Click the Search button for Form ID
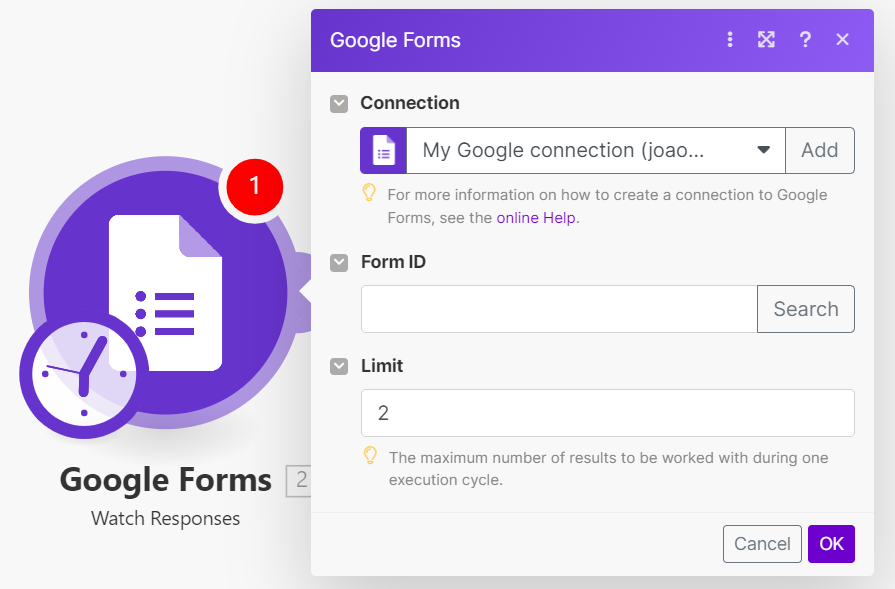The width and height of the screenshot is (895, 589). click(806, 309)
